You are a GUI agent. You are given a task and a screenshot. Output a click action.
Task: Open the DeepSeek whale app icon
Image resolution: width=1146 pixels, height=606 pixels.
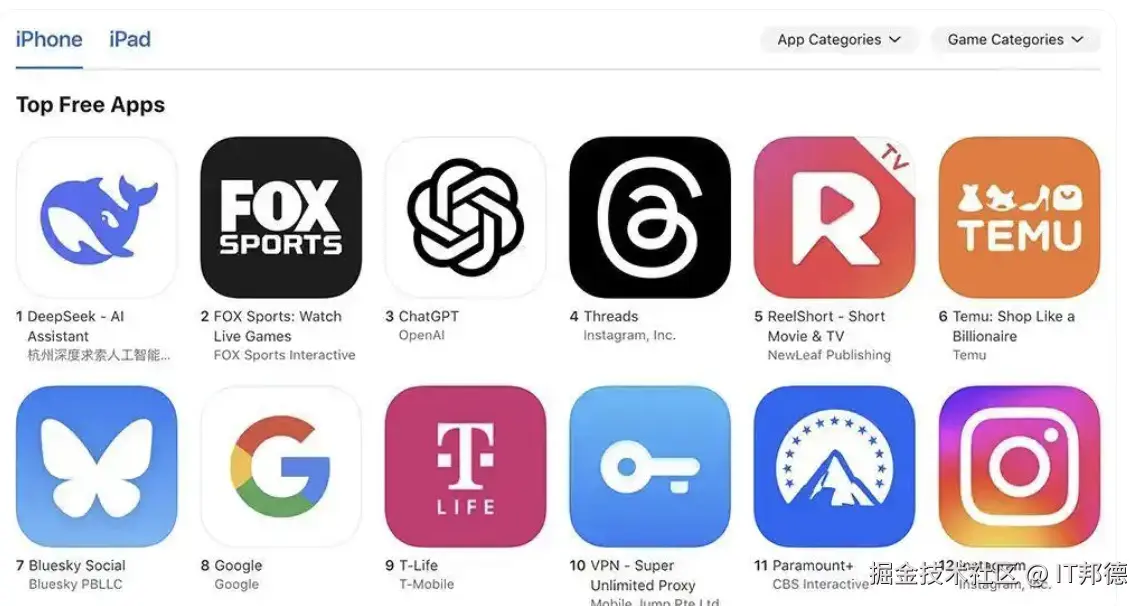pyautogui.click(x=96, y=217)
